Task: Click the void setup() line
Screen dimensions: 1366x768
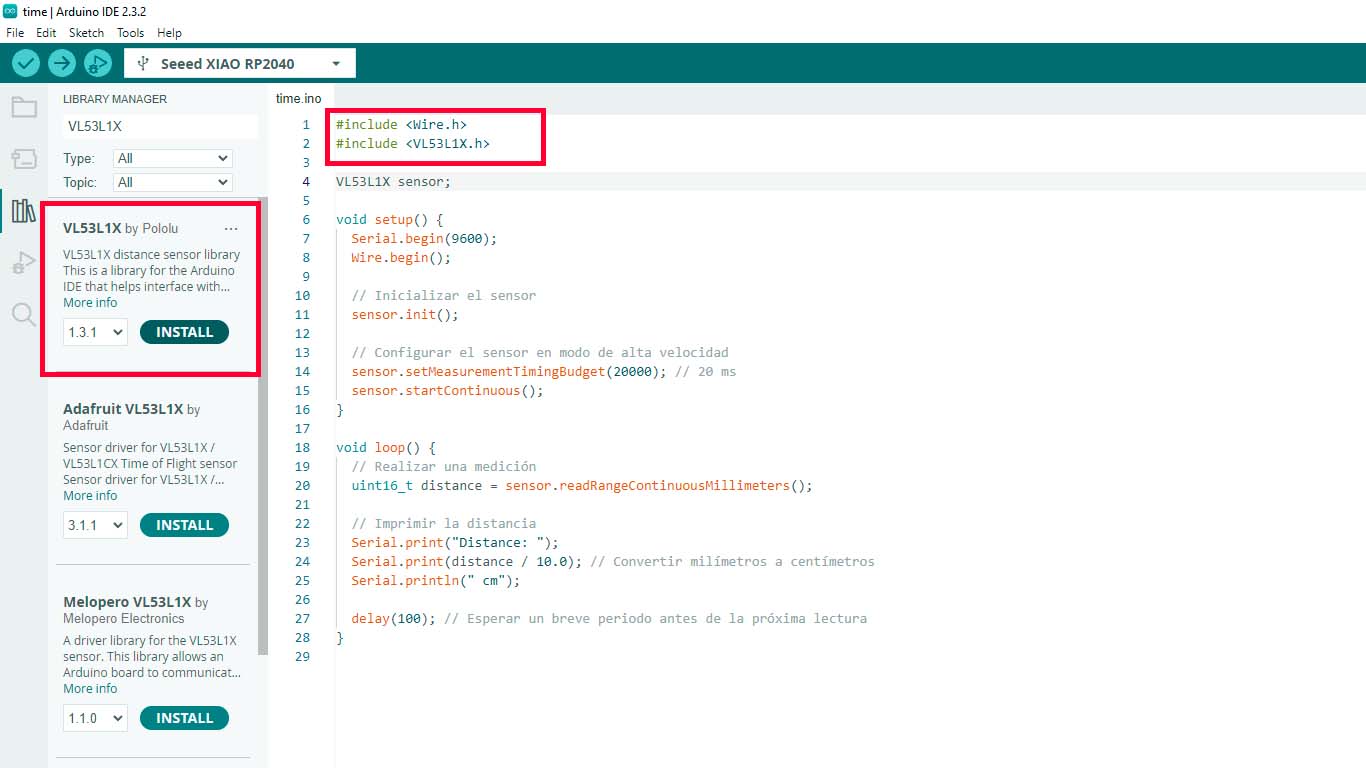Action: tap(389, 220)
